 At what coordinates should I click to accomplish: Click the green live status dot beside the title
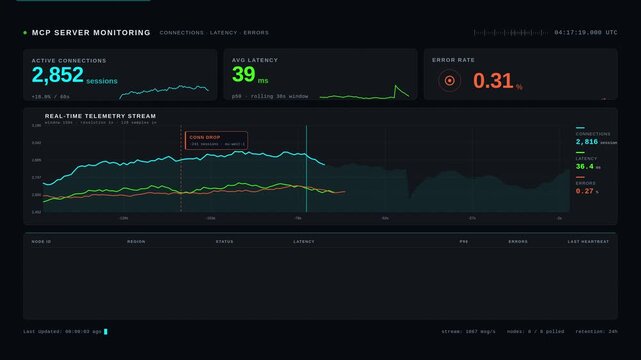pyautogui.click(x=25, y=33)
